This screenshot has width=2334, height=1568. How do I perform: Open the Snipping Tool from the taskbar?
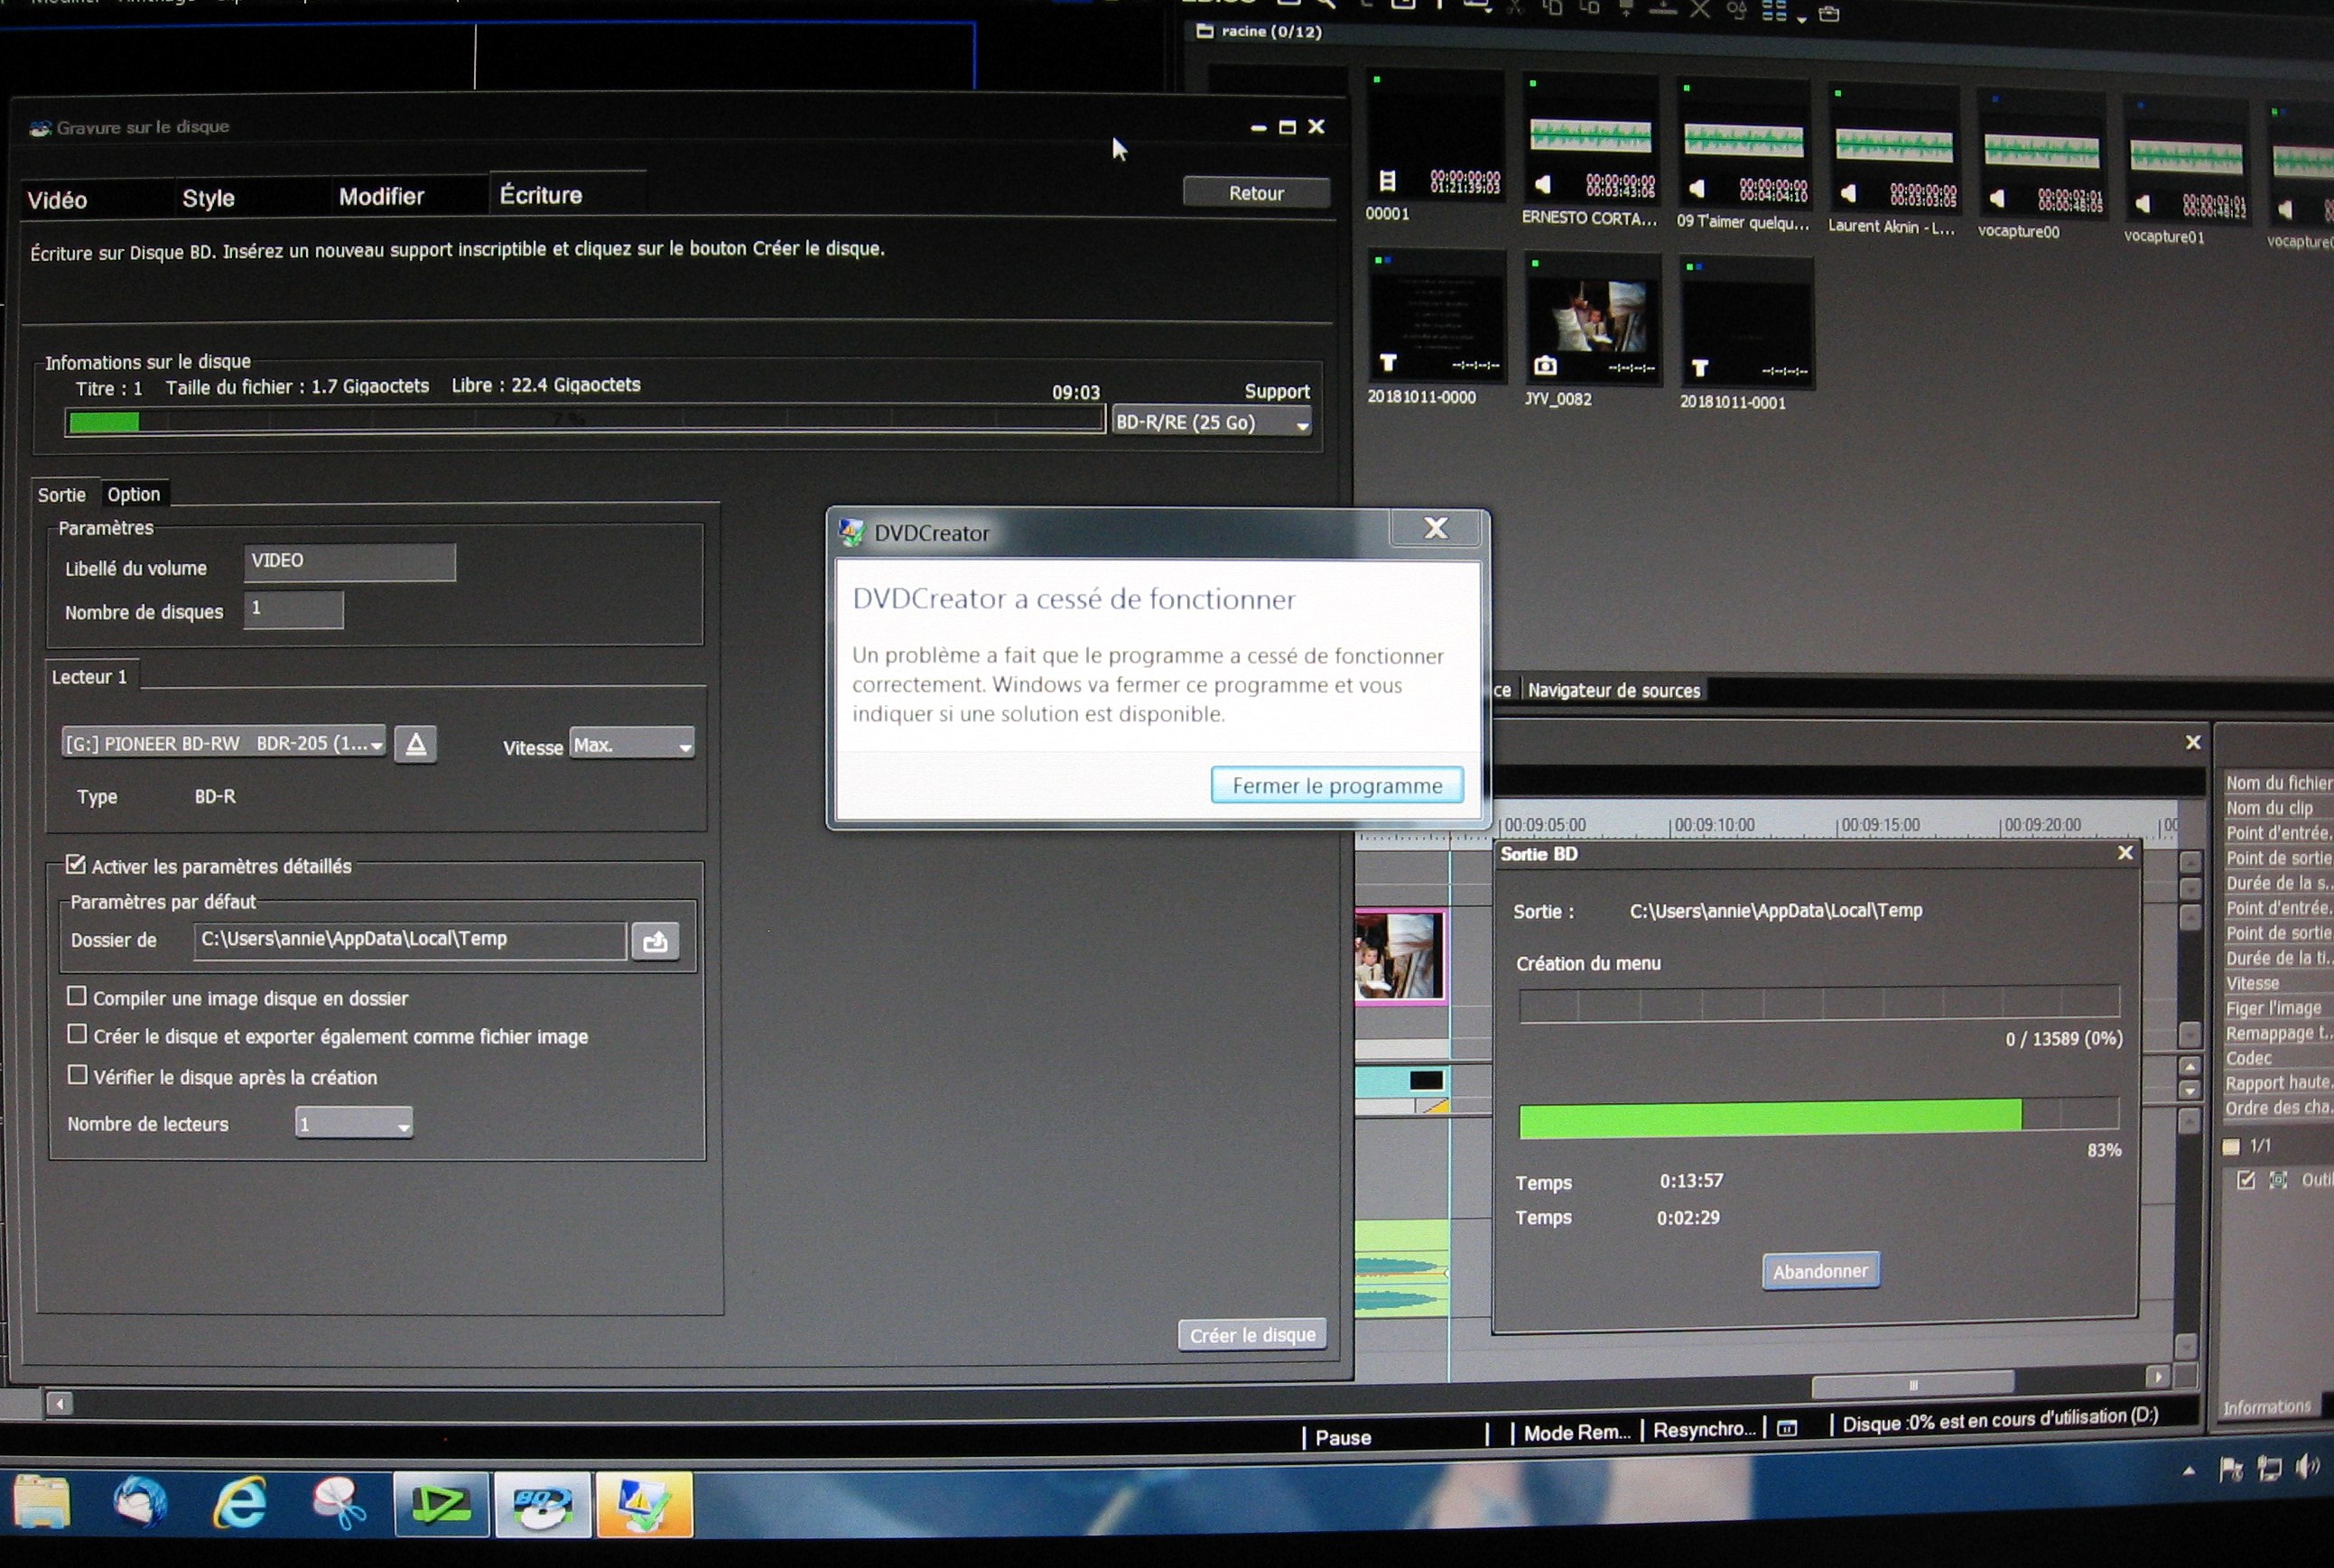tap(340, 1503)
